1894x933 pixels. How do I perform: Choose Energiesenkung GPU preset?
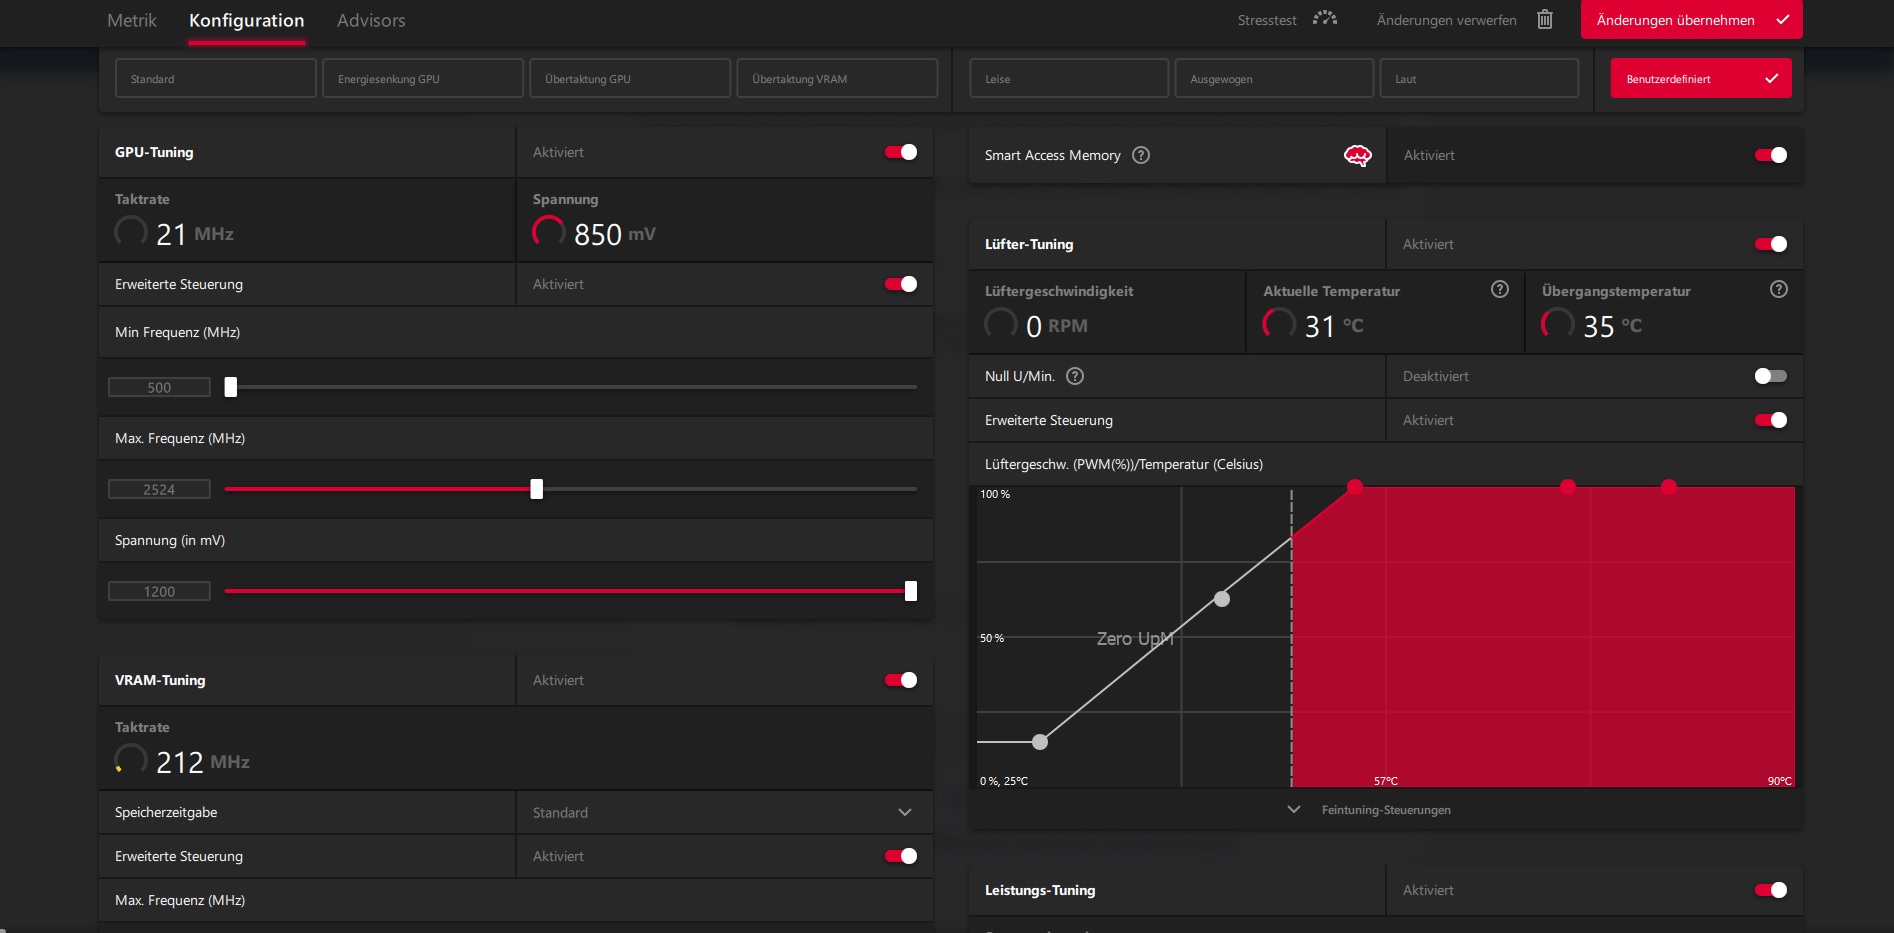[423, 78]
